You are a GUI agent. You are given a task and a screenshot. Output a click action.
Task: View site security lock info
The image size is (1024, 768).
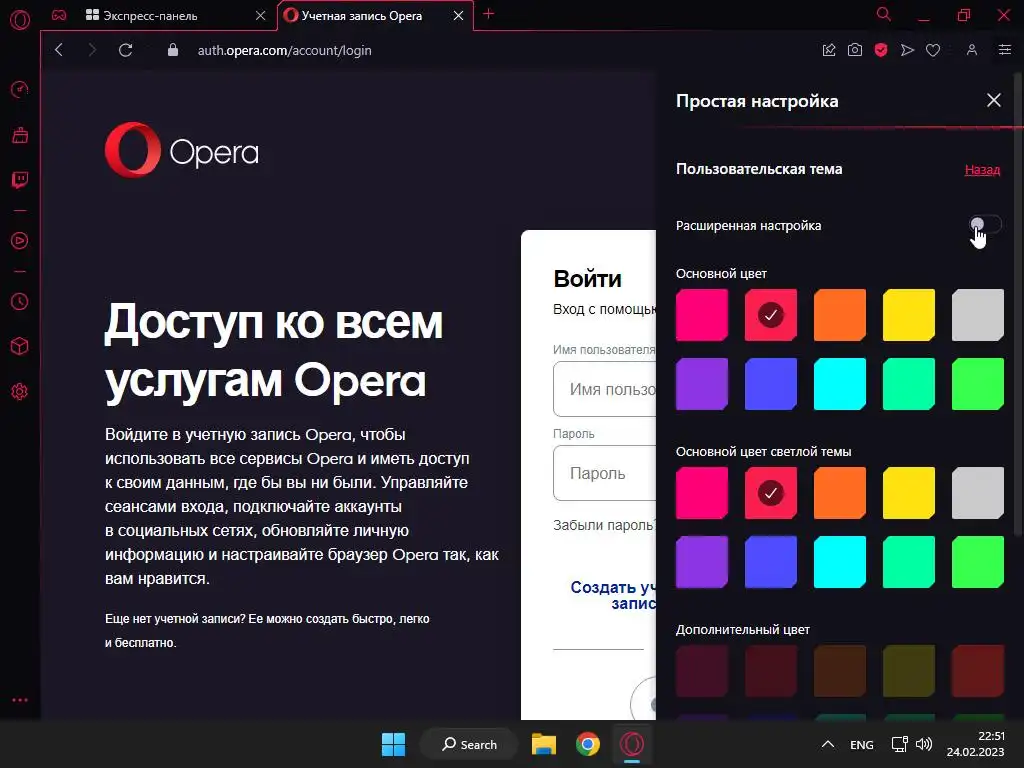pyautogui.click(x=173, y=50)
